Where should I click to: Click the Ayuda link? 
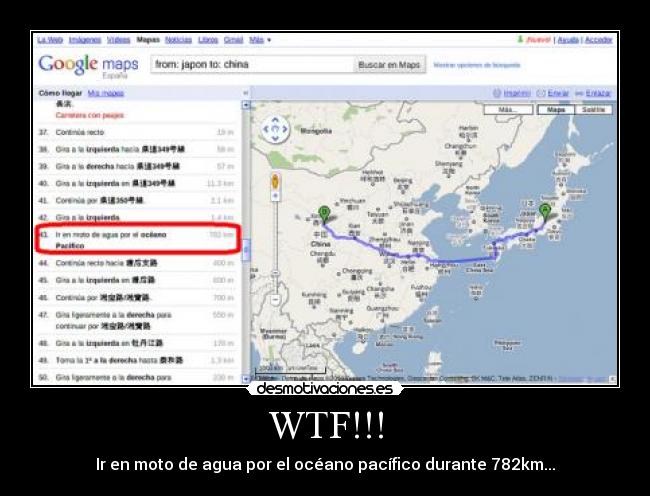point(568,40)
